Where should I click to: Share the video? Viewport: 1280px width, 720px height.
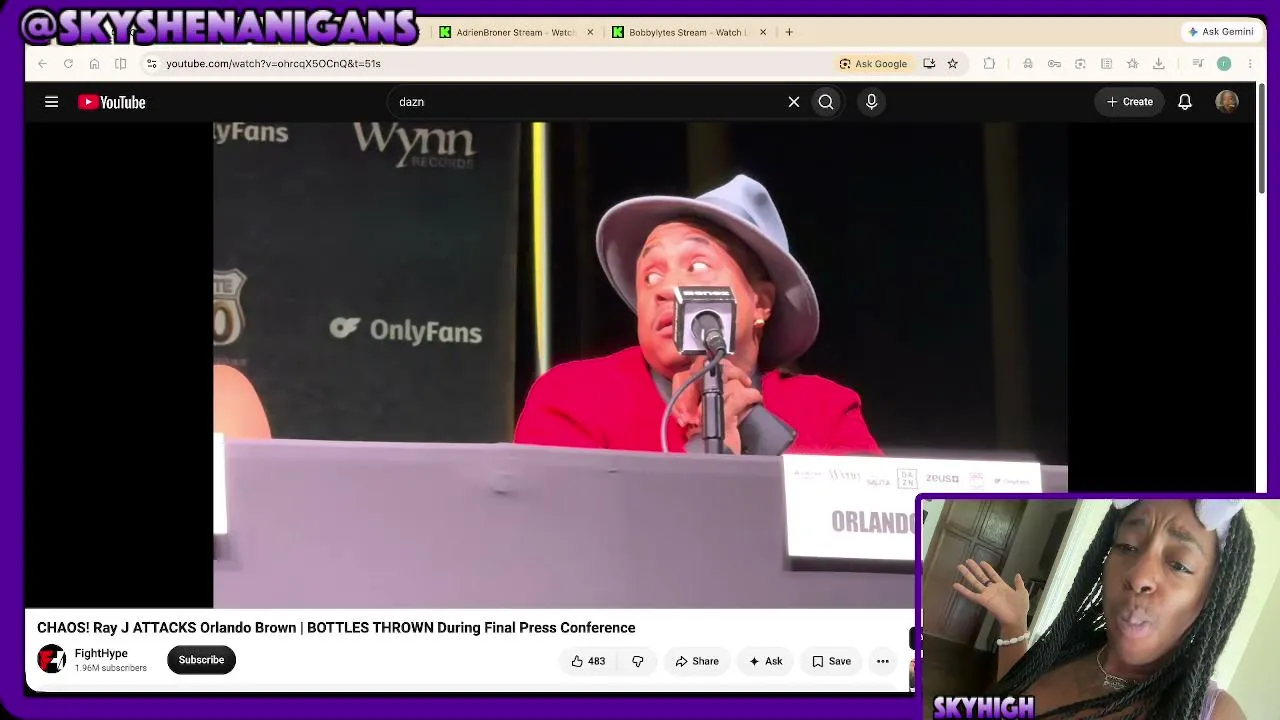(697, 661)
